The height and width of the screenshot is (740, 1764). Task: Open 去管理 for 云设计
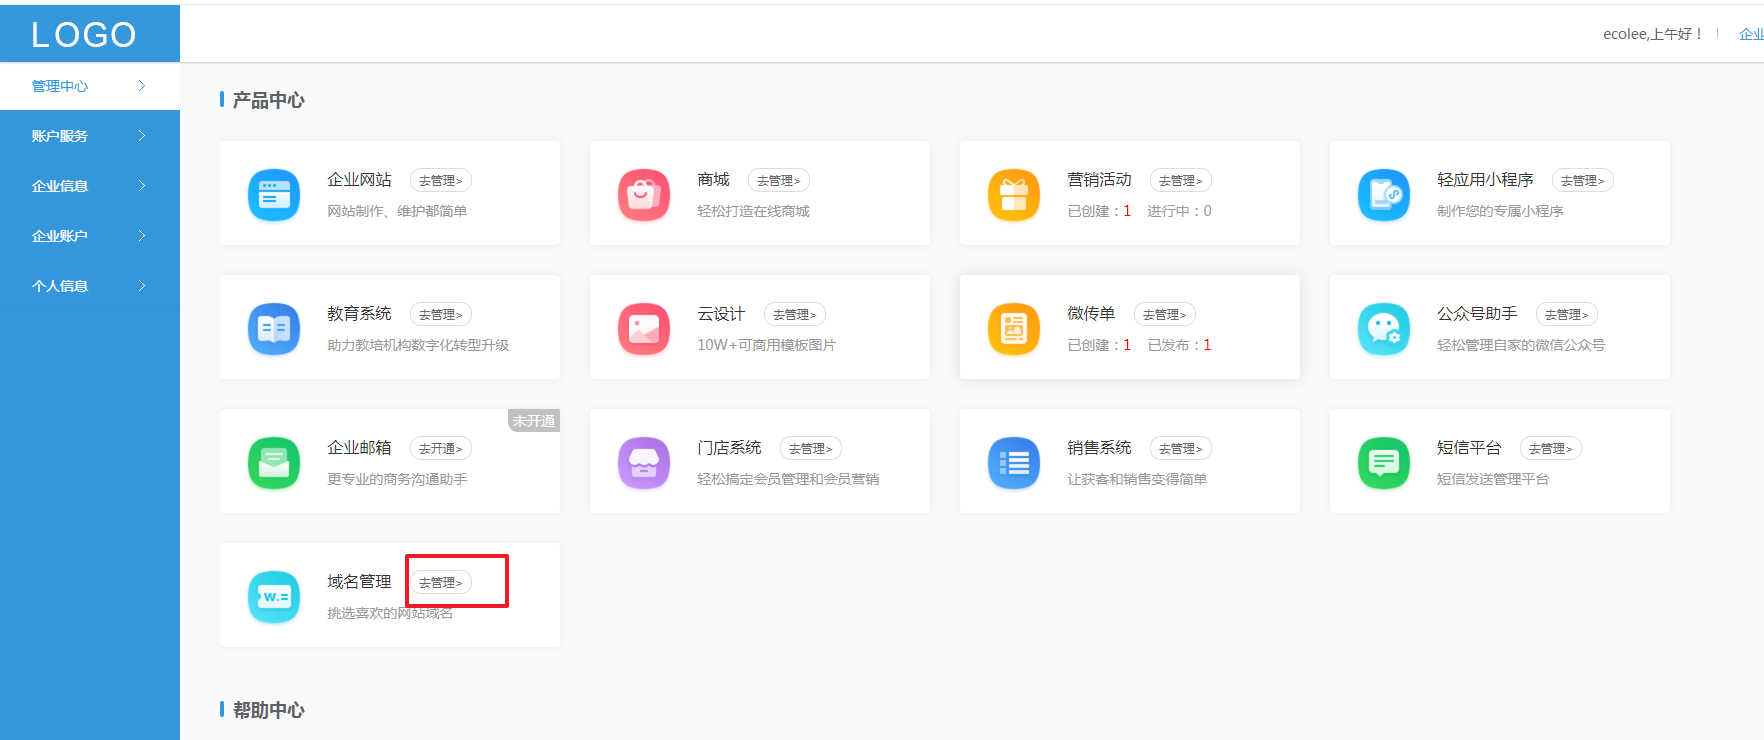(x=795, y=315)
